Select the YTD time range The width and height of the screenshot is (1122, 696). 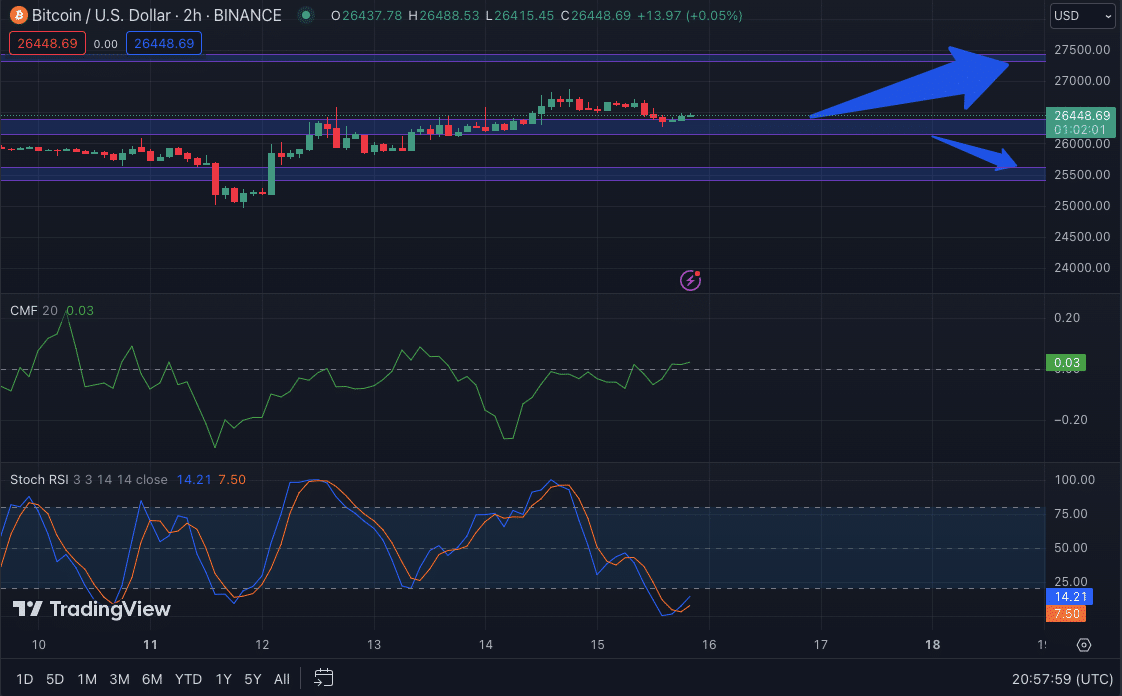[x=189, y=679]
